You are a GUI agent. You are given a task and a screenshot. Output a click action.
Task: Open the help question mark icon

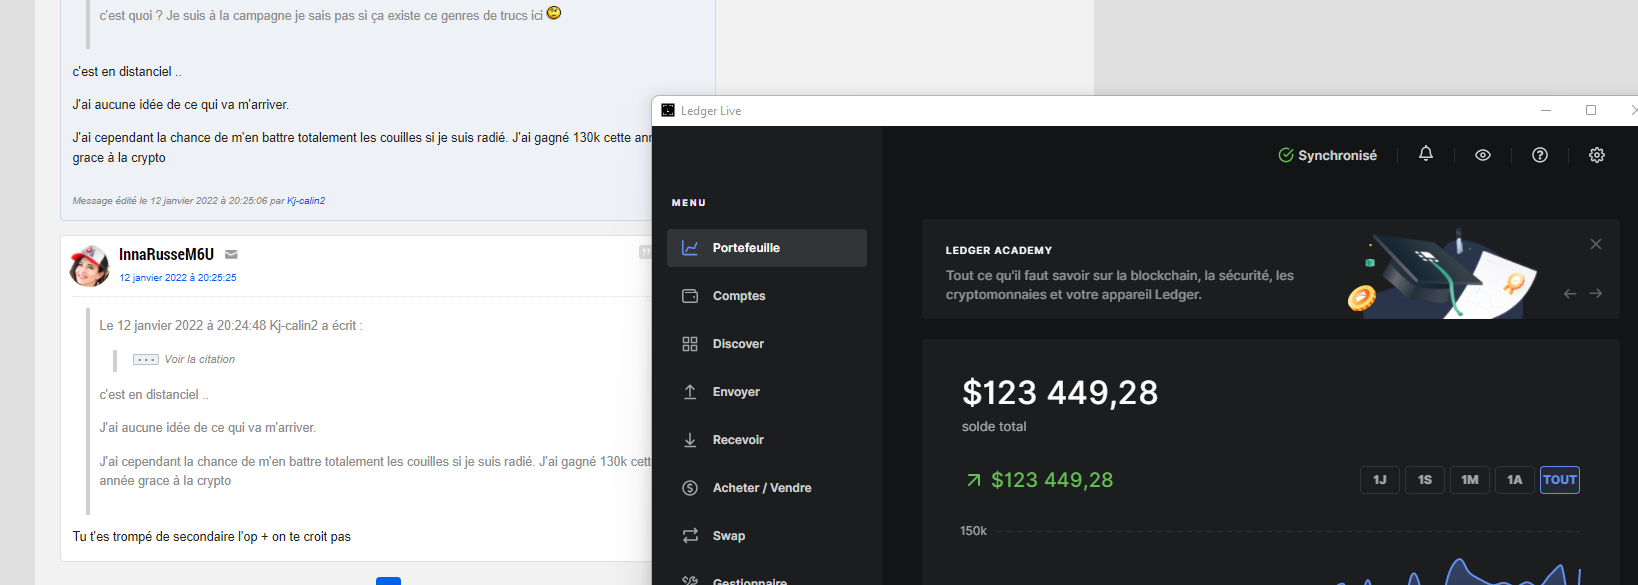1540,155
